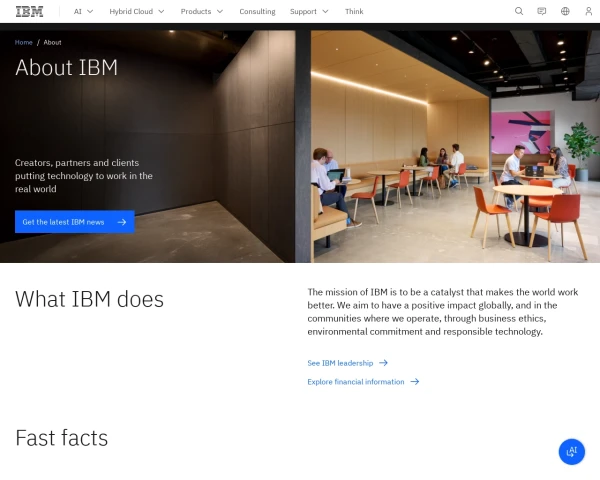Open the user profile icon
This screenshot has width=600, height=480.
click(589, 11)
